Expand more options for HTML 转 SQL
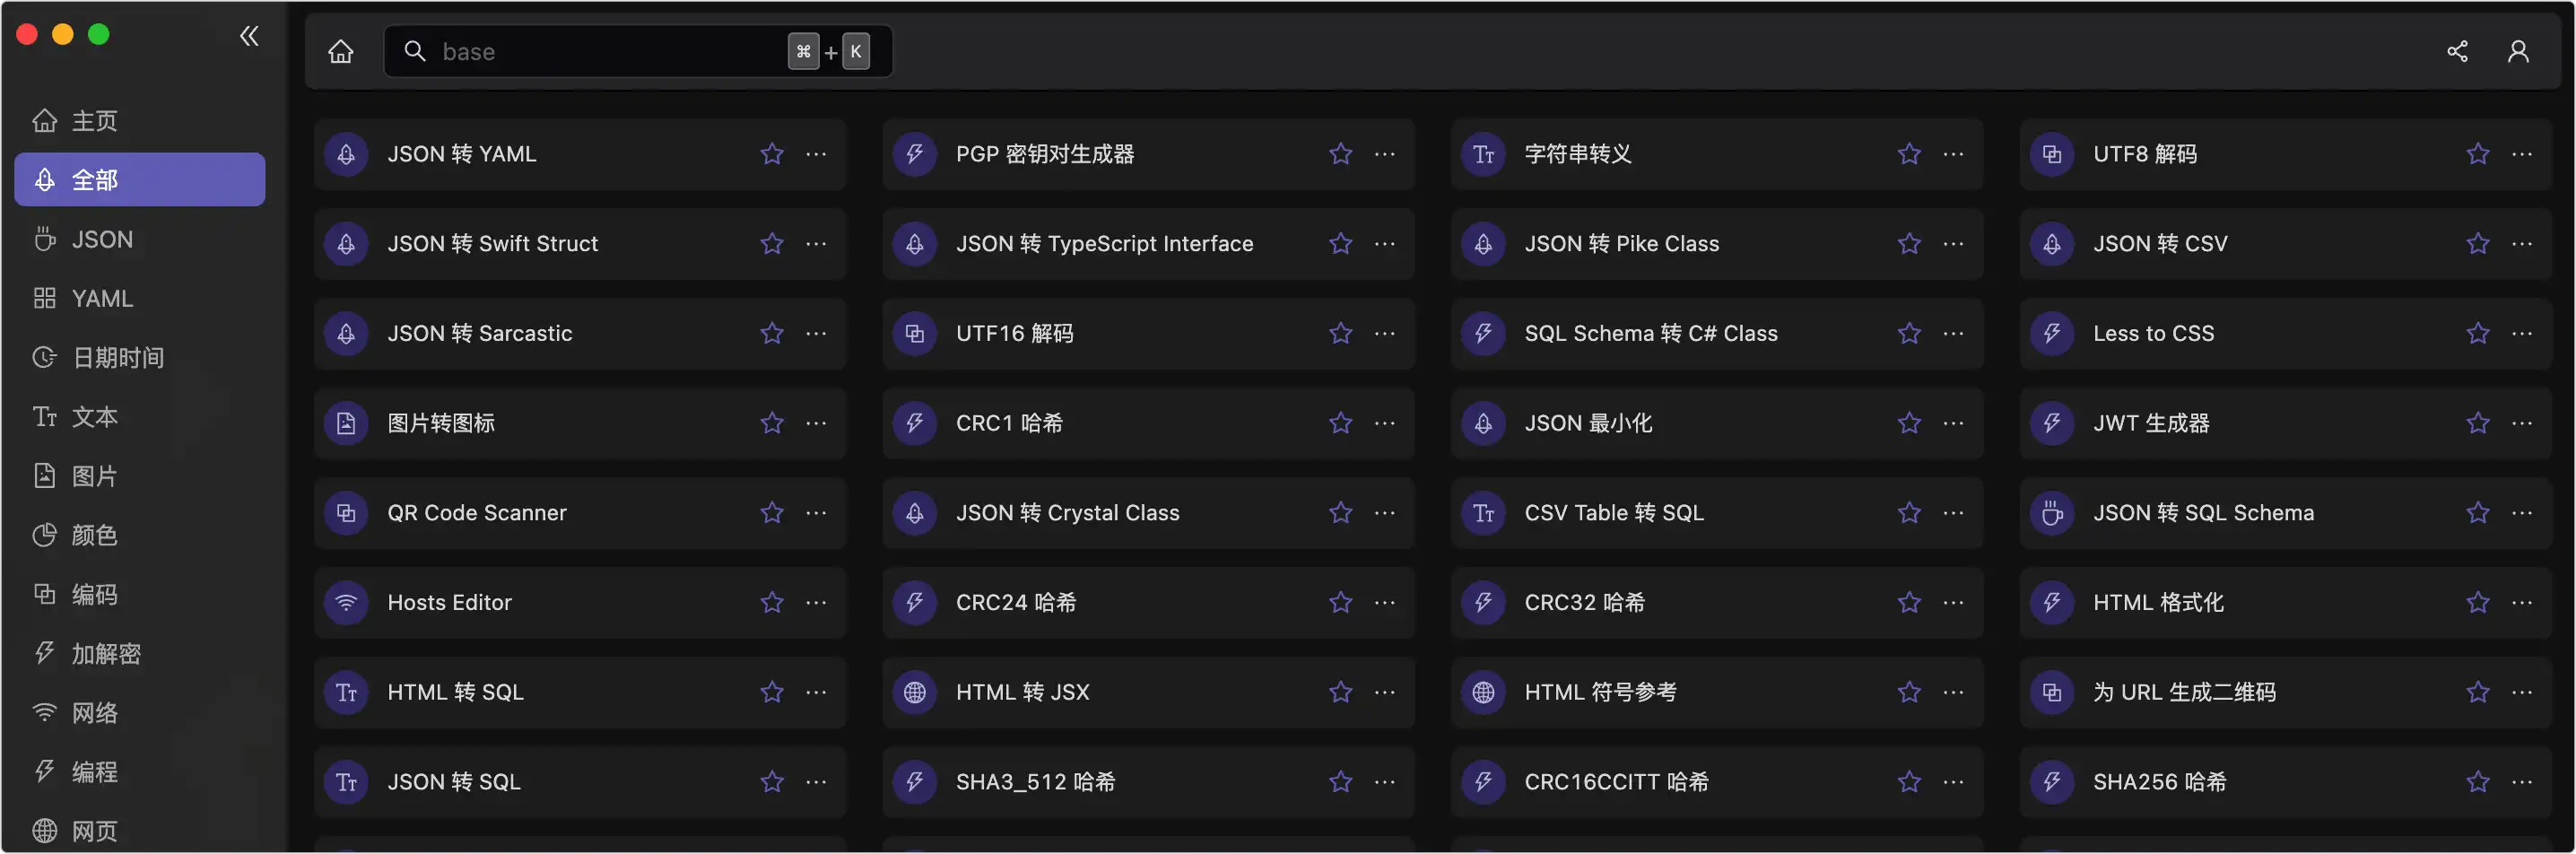 (816, 692)
